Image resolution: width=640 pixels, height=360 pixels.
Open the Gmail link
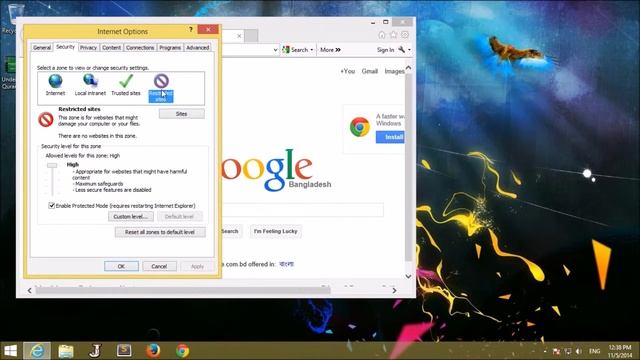point(369,71)
